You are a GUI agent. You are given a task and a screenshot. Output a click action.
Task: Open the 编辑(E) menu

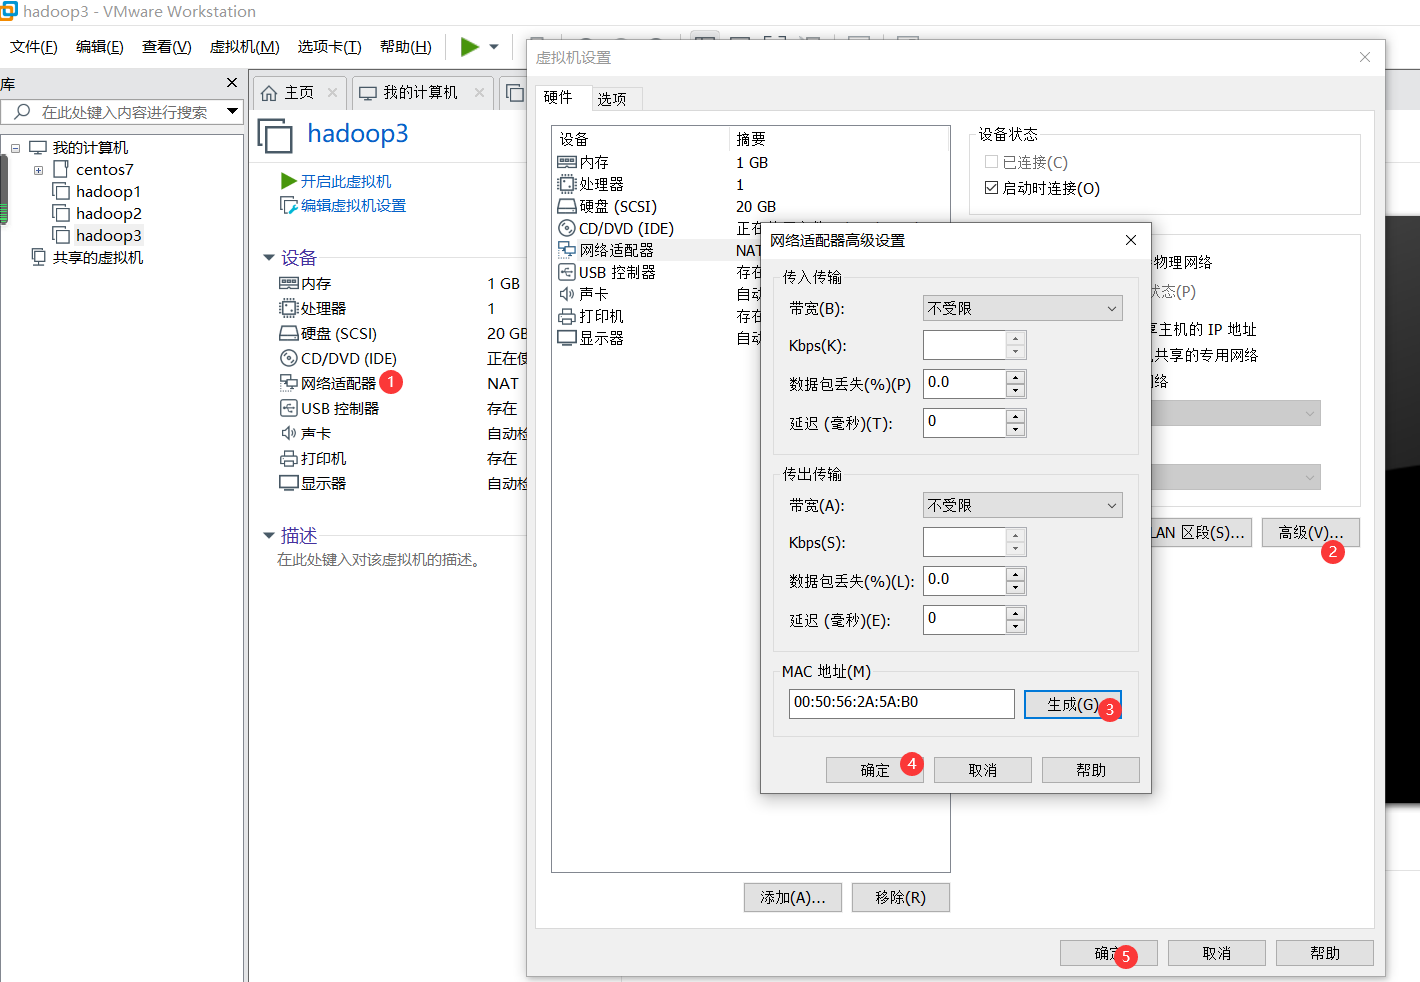(100, 47)
